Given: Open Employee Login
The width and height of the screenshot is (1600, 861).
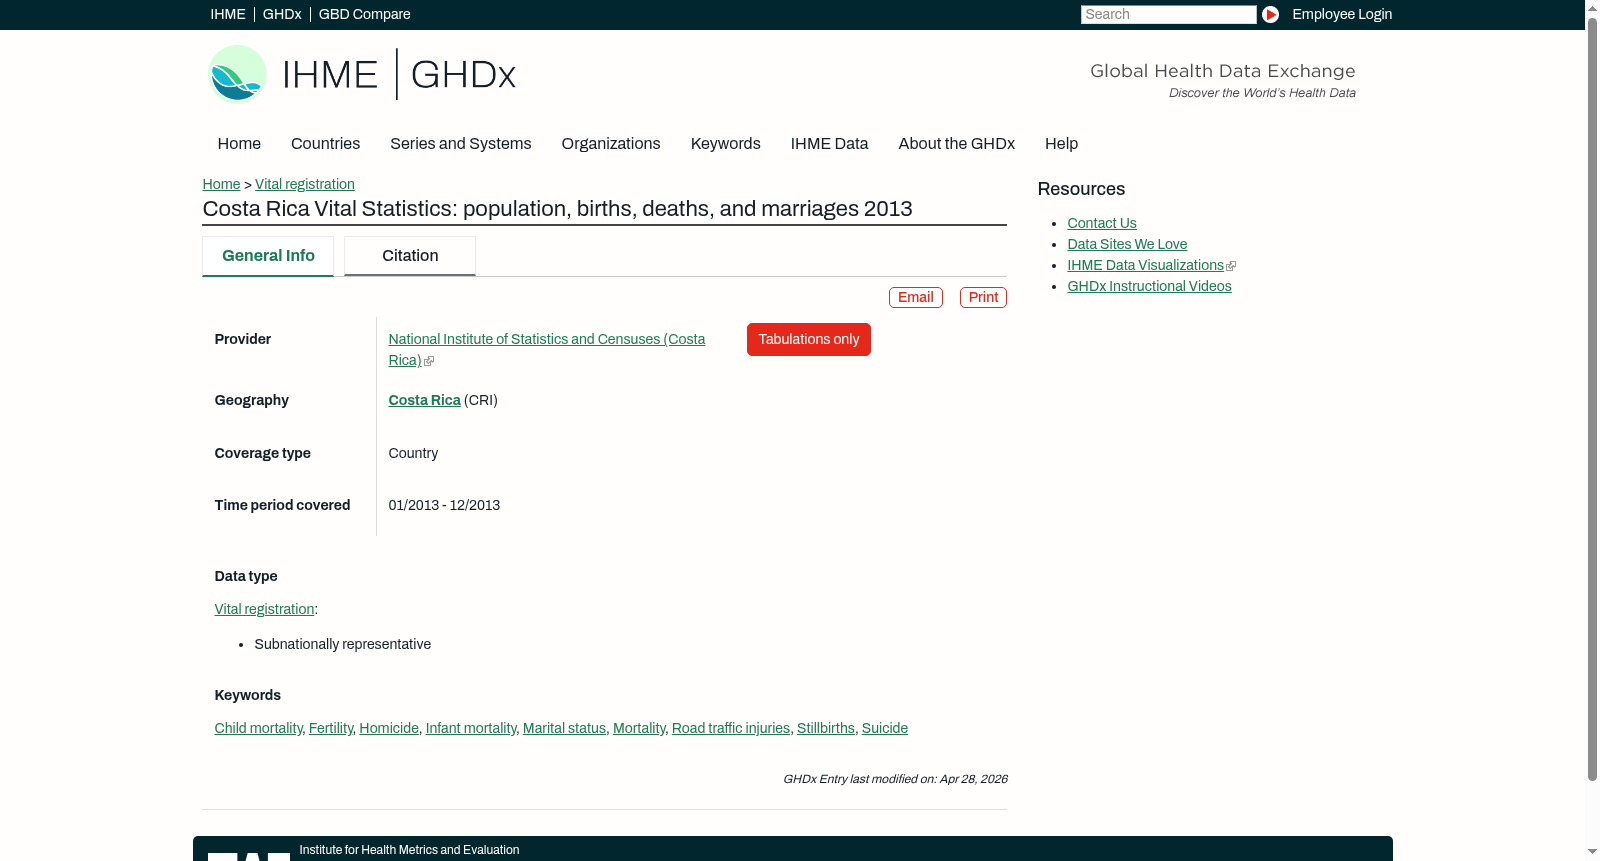Looking at the screenshot, I should coord(1342,14).
